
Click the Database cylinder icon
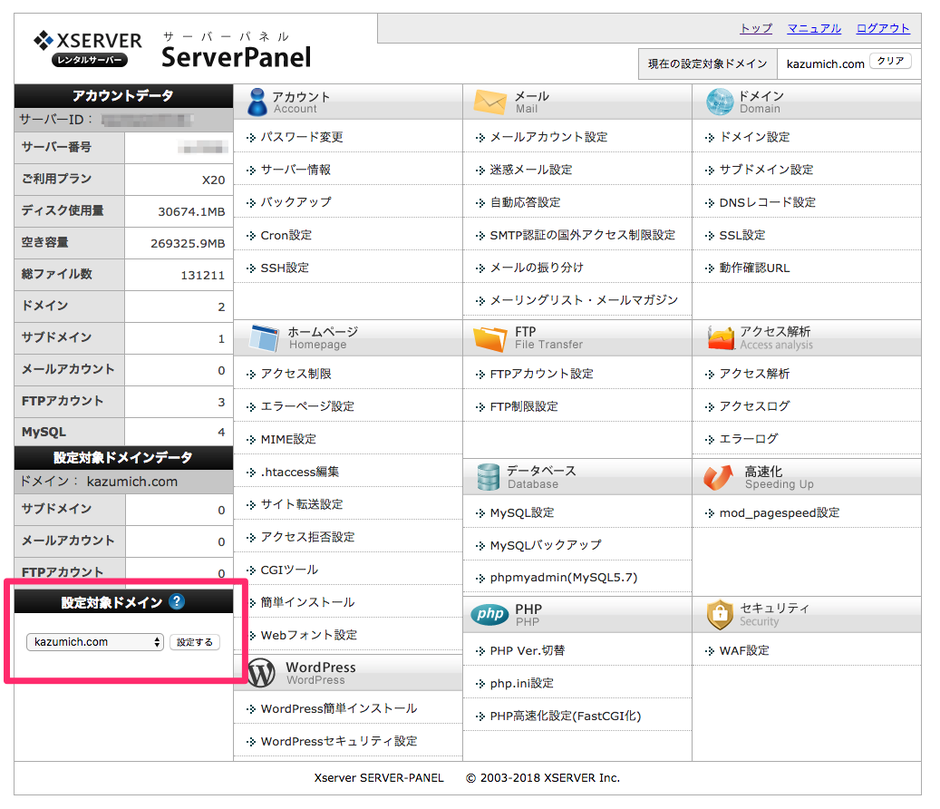point(488,476)
